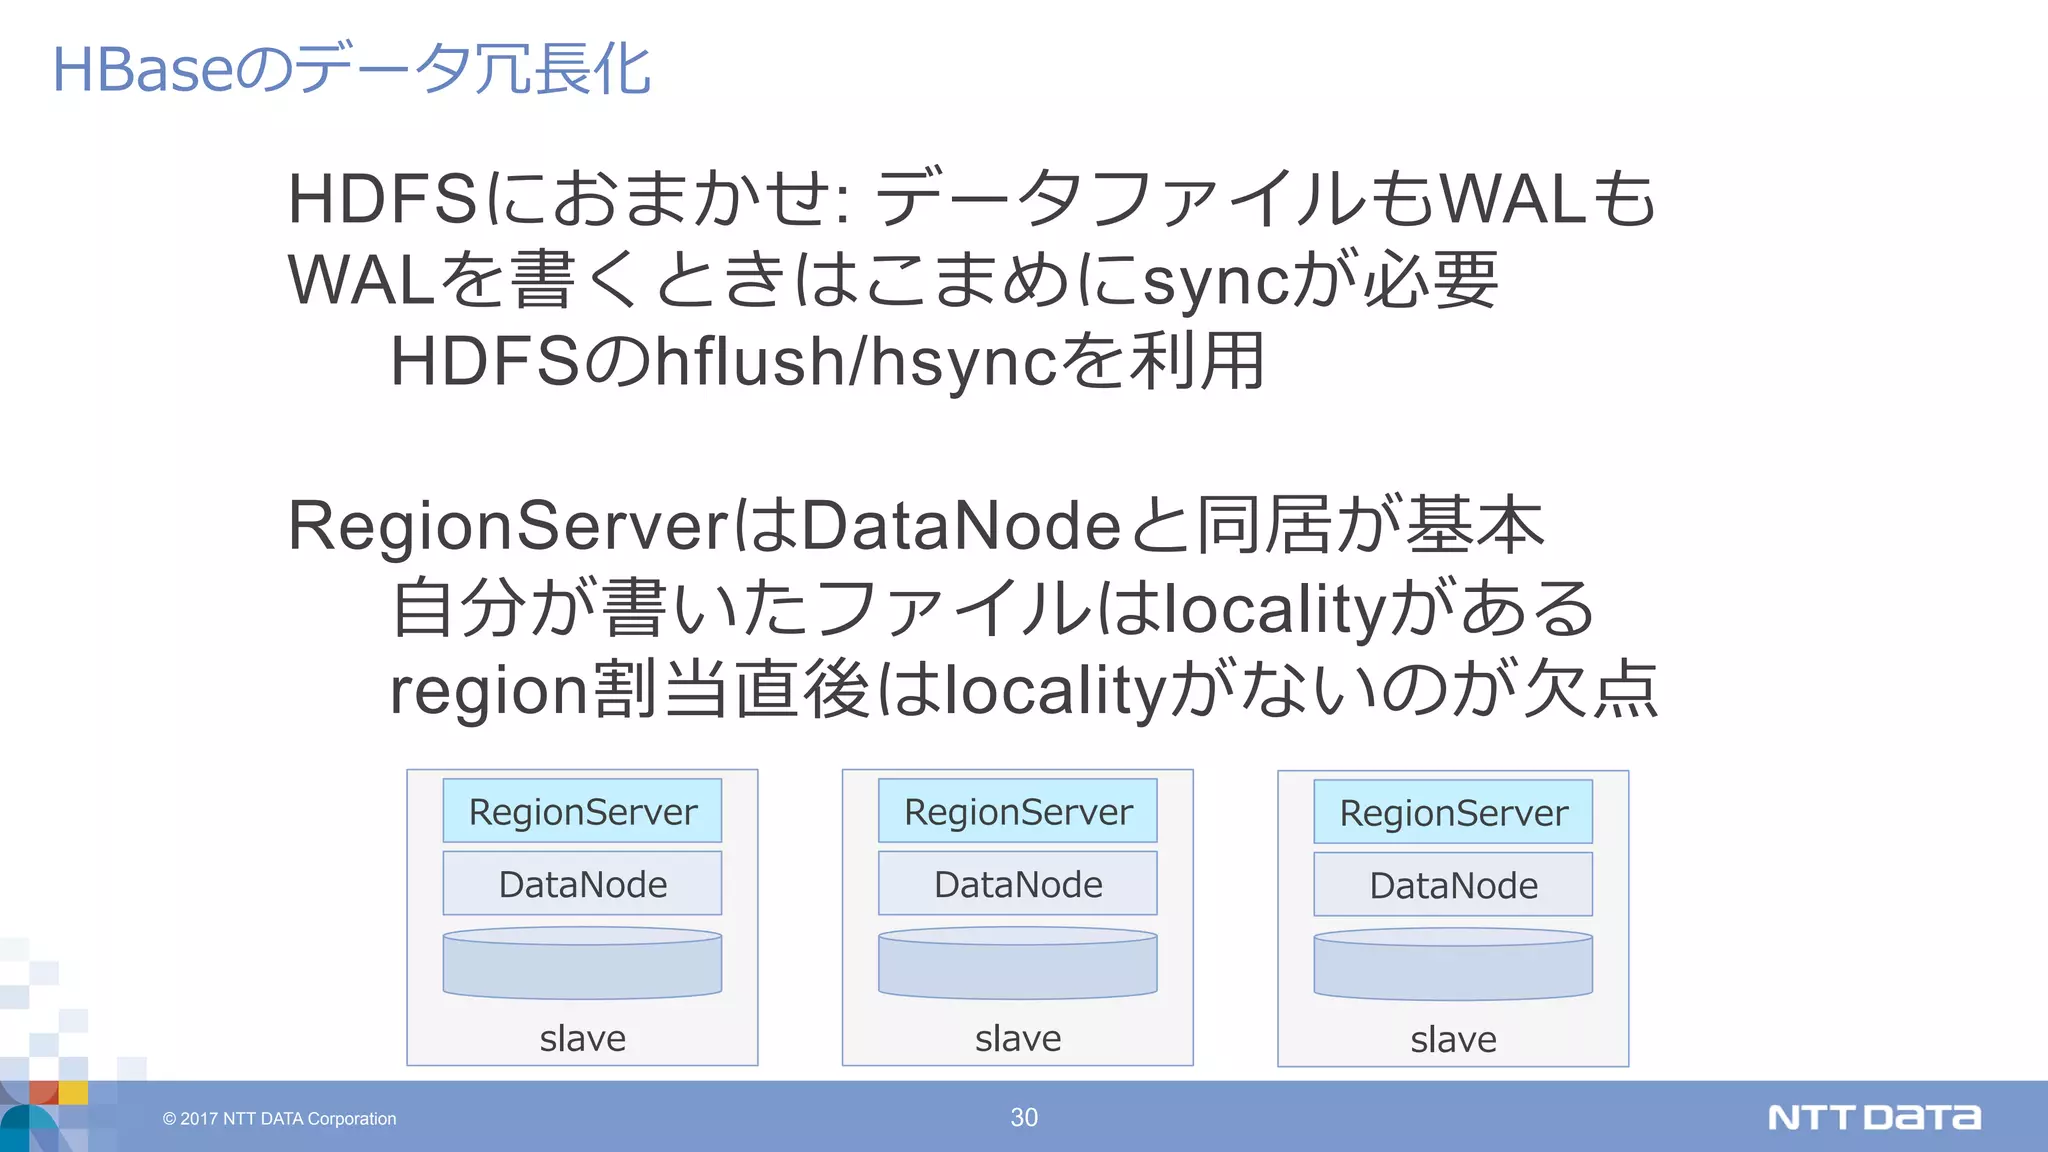Click the left slave's disk cylinder icon

point(582,963)
